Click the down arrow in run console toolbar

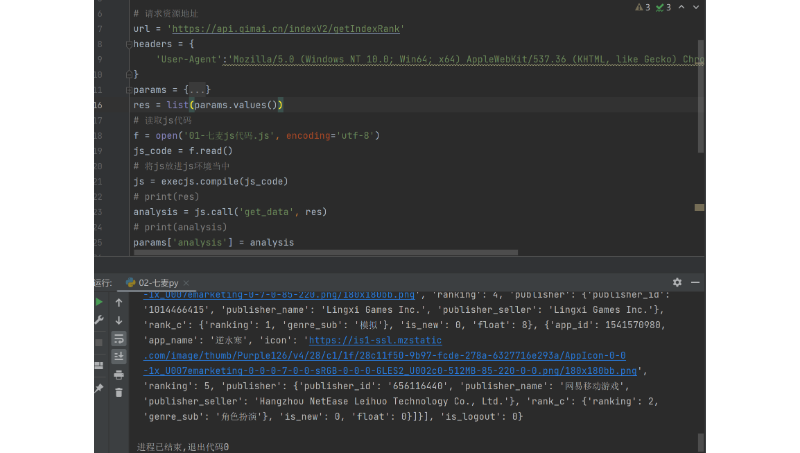[119, 320]
